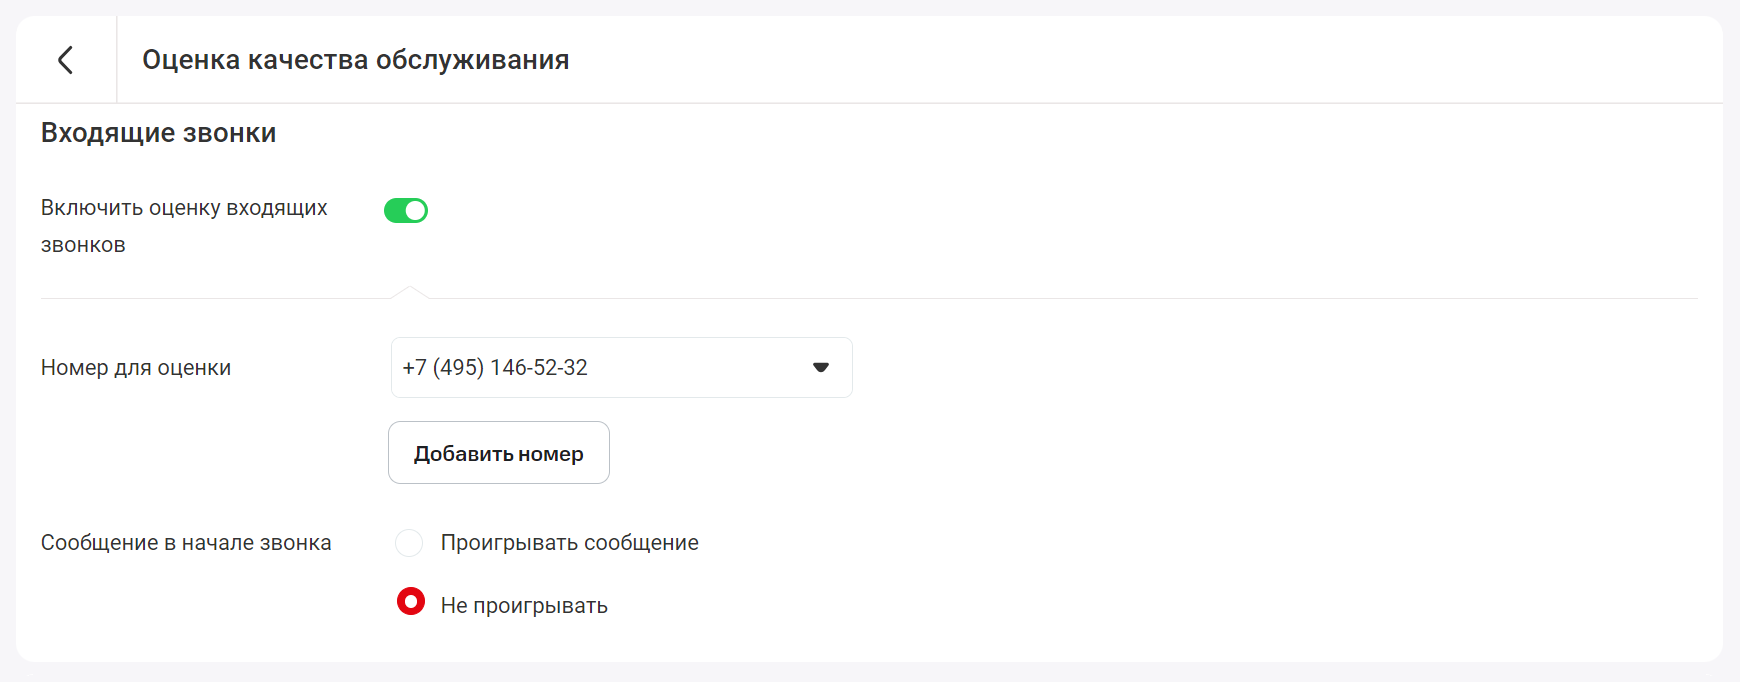This screenshot has width=1740, height=682.
Task: Click the dropdown caret beside the phone number
Action: 821,368
